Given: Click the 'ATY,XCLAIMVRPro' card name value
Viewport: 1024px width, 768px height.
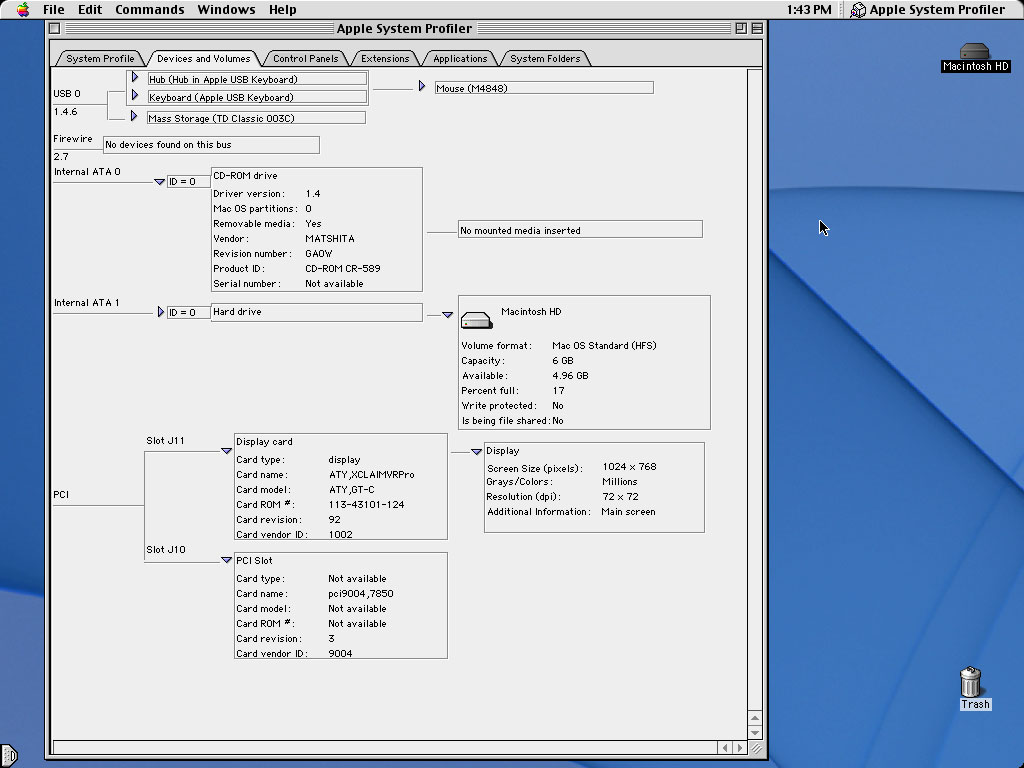Looking at the screenshot, I should (x=372, y=475).
